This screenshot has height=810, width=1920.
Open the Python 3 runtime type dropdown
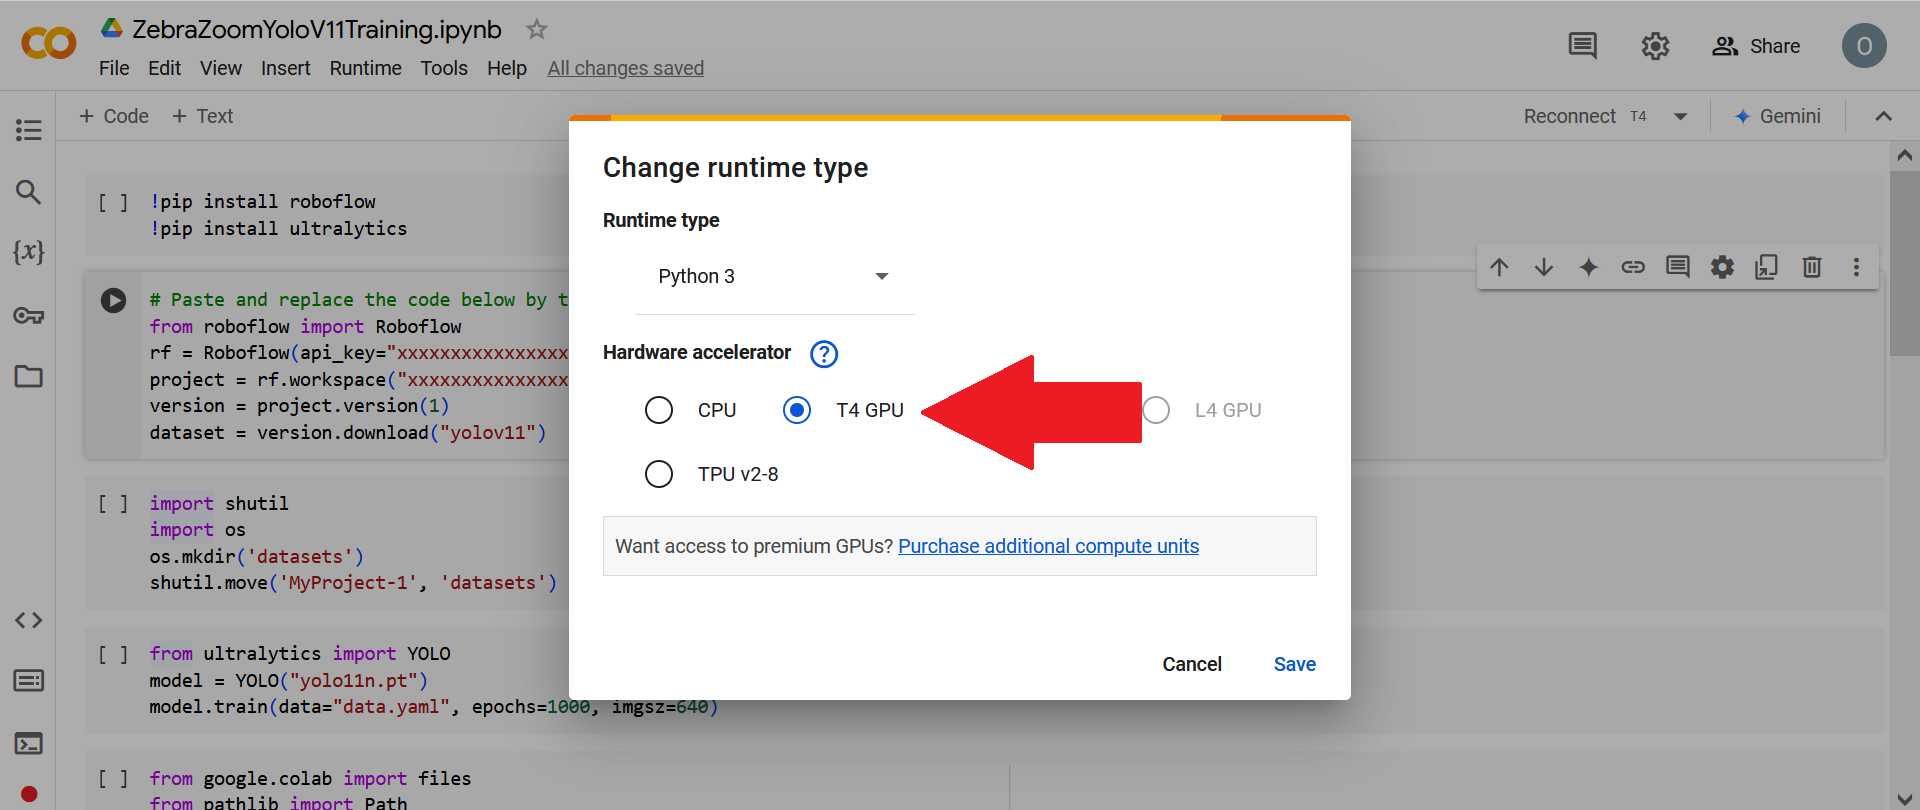pos(775,277)
